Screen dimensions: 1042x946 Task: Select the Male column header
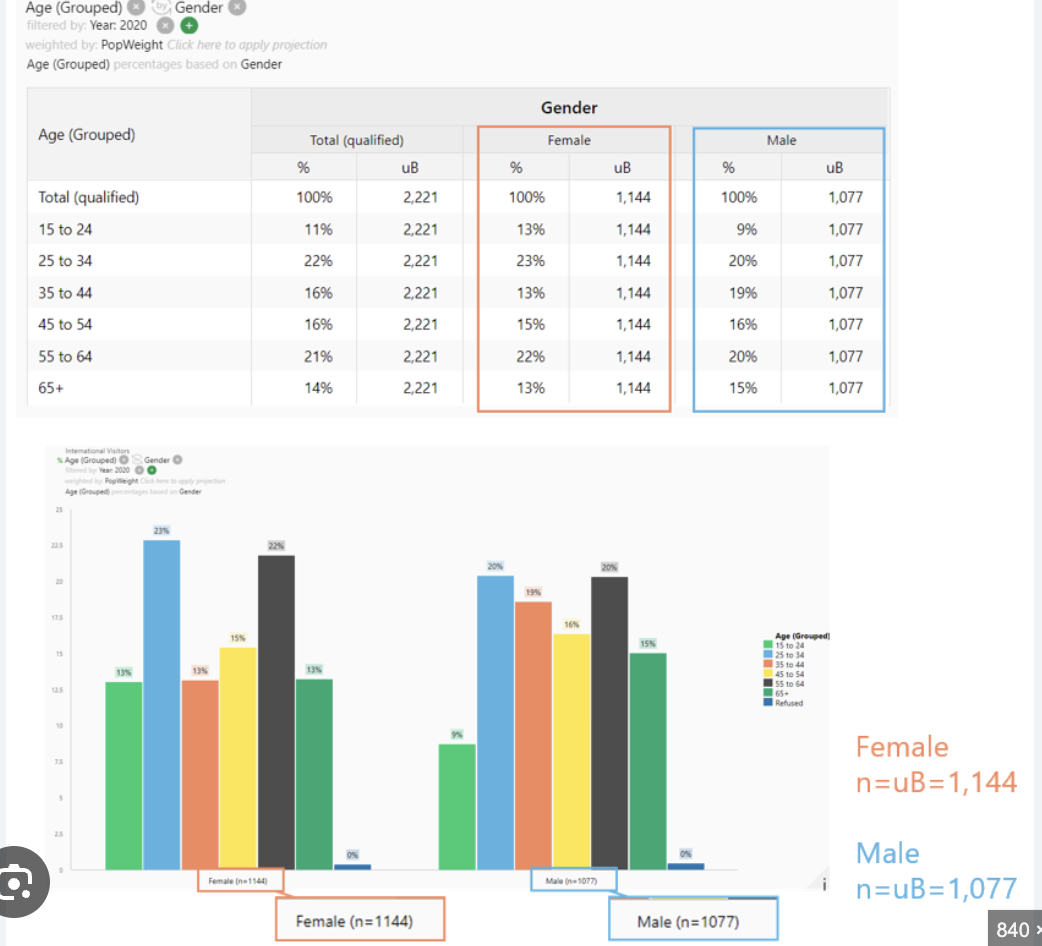point(781,139)
